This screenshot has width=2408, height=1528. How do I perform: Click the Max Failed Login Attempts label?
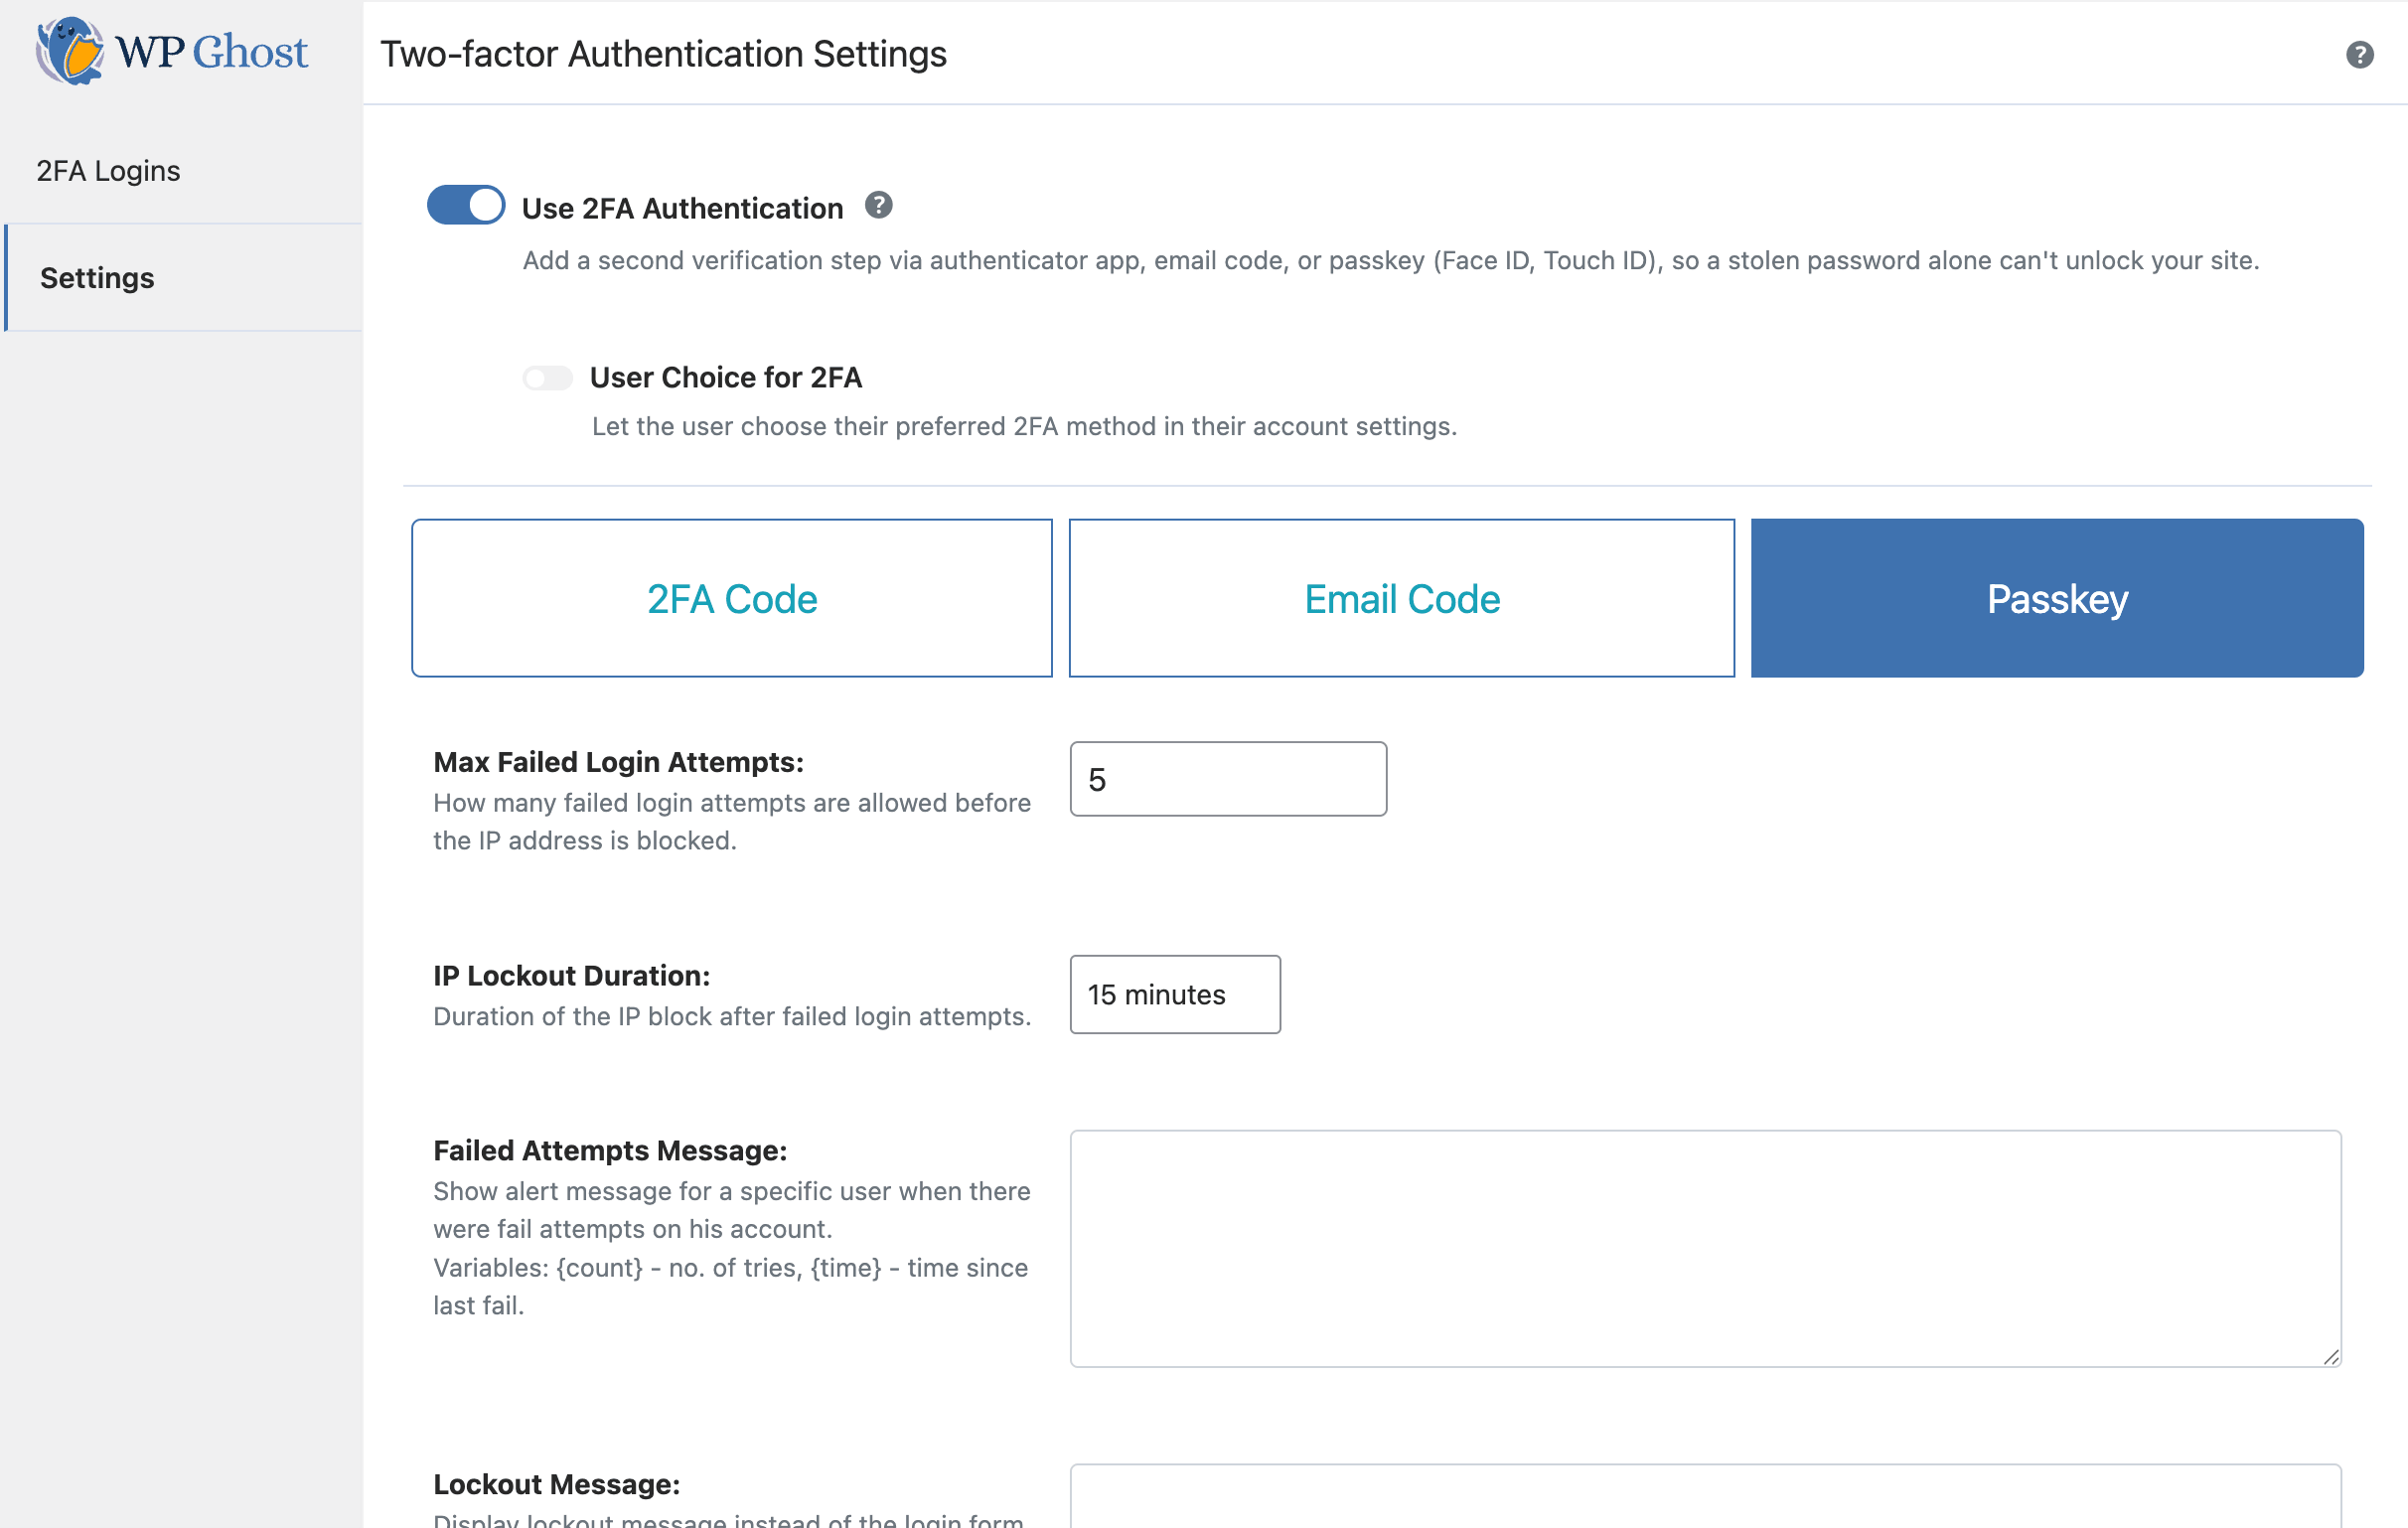pos(618,762)
